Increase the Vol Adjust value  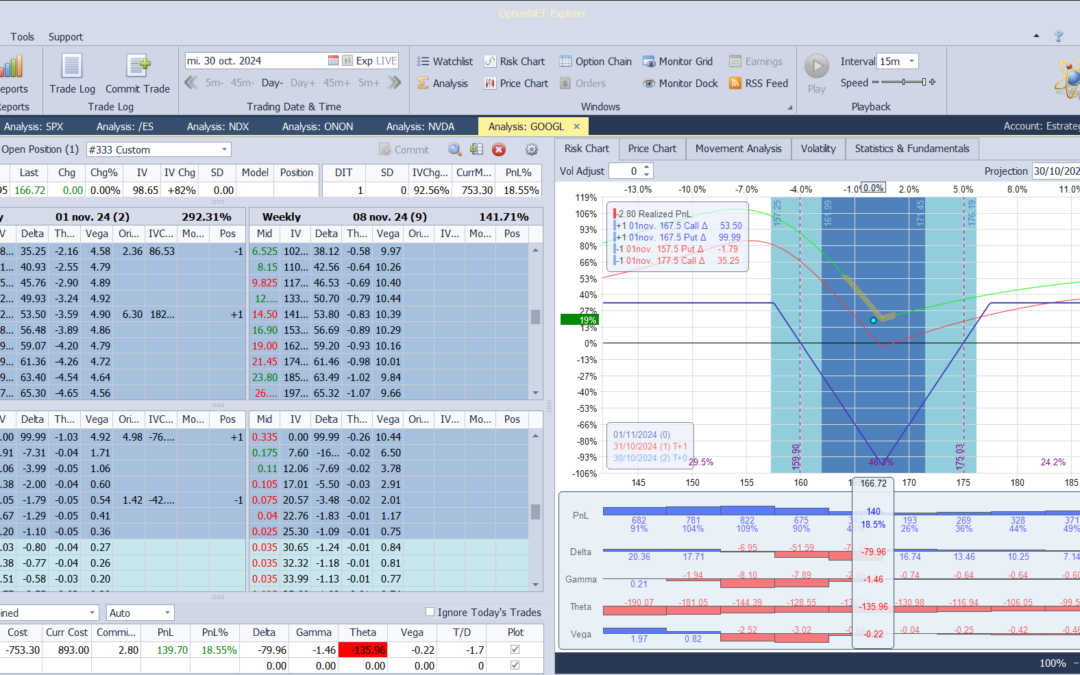(x=646, y=167)
